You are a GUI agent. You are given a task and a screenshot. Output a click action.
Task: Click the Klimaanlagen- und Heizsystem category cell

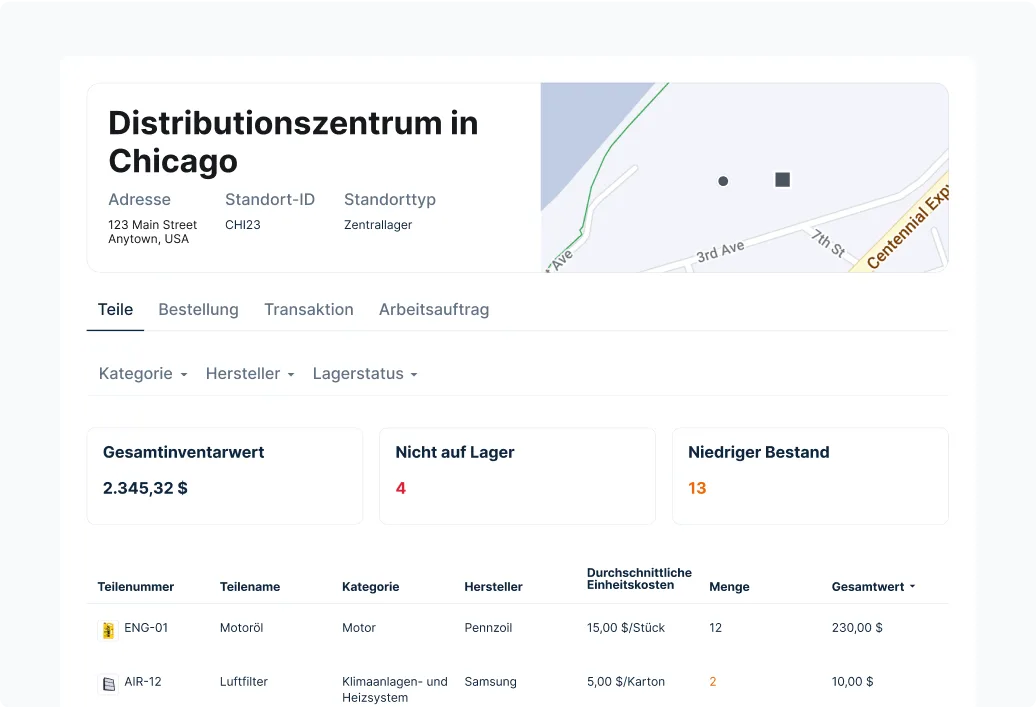[394, 690]
